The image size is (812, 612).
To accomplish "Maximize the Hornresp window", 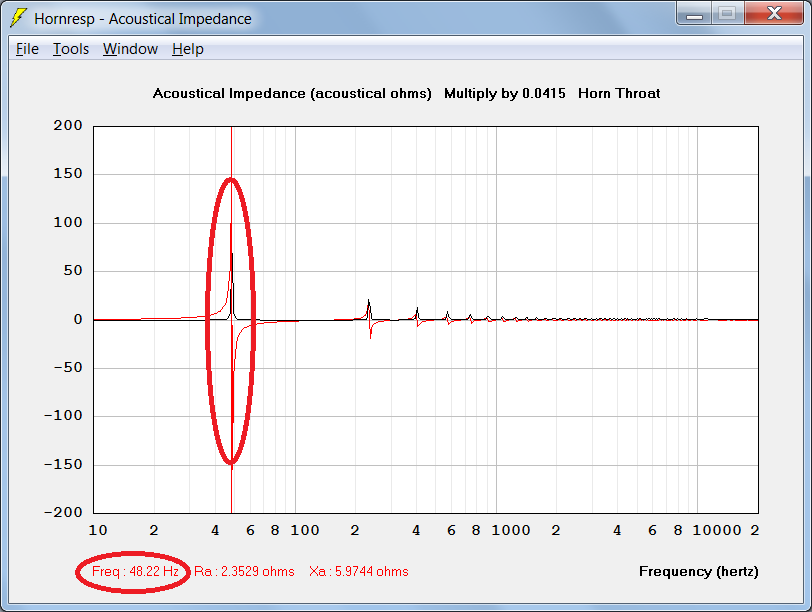I will (728, 13).
